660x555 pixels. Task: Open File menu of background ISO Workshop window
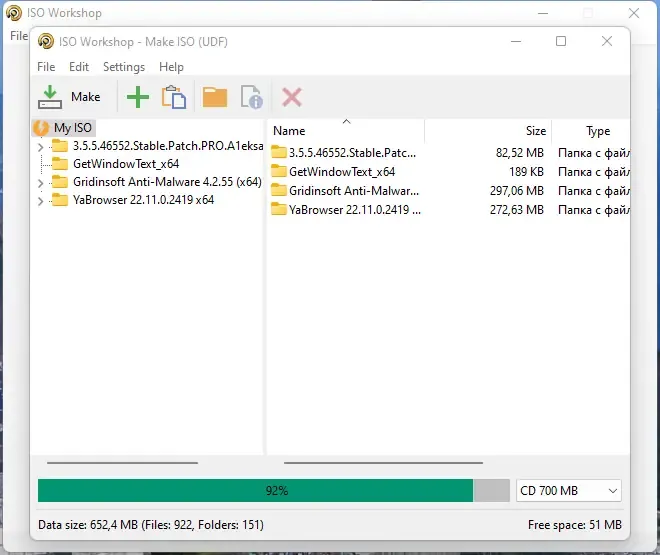click(19, 36)
